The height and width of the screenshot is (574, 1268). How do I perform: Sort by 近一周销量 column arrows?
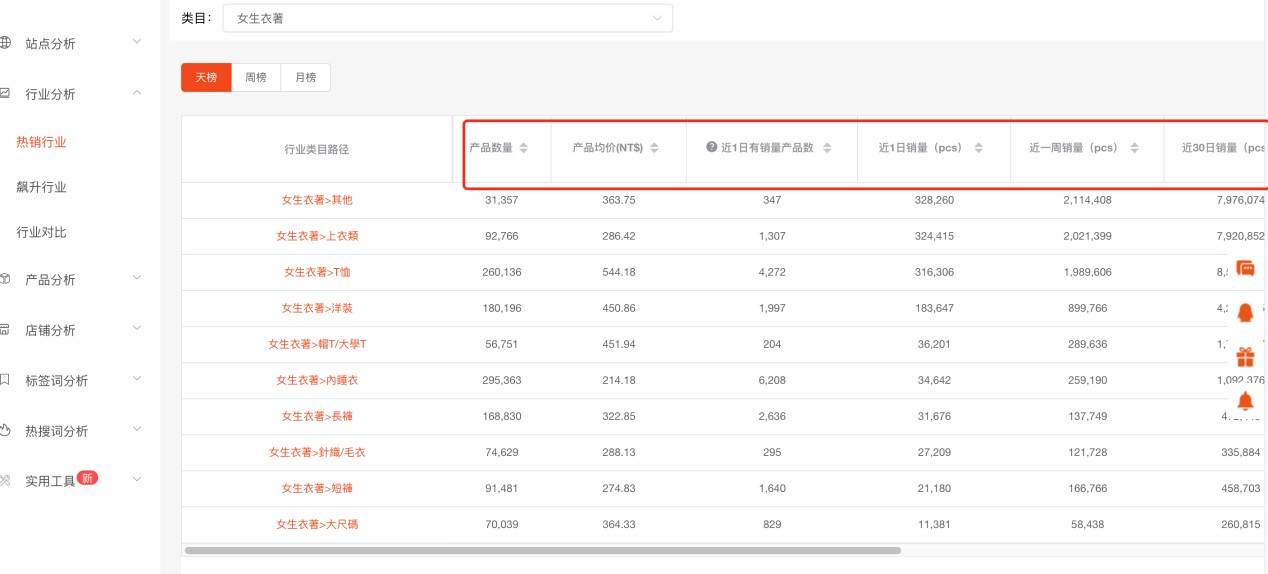pos(1134,148)
